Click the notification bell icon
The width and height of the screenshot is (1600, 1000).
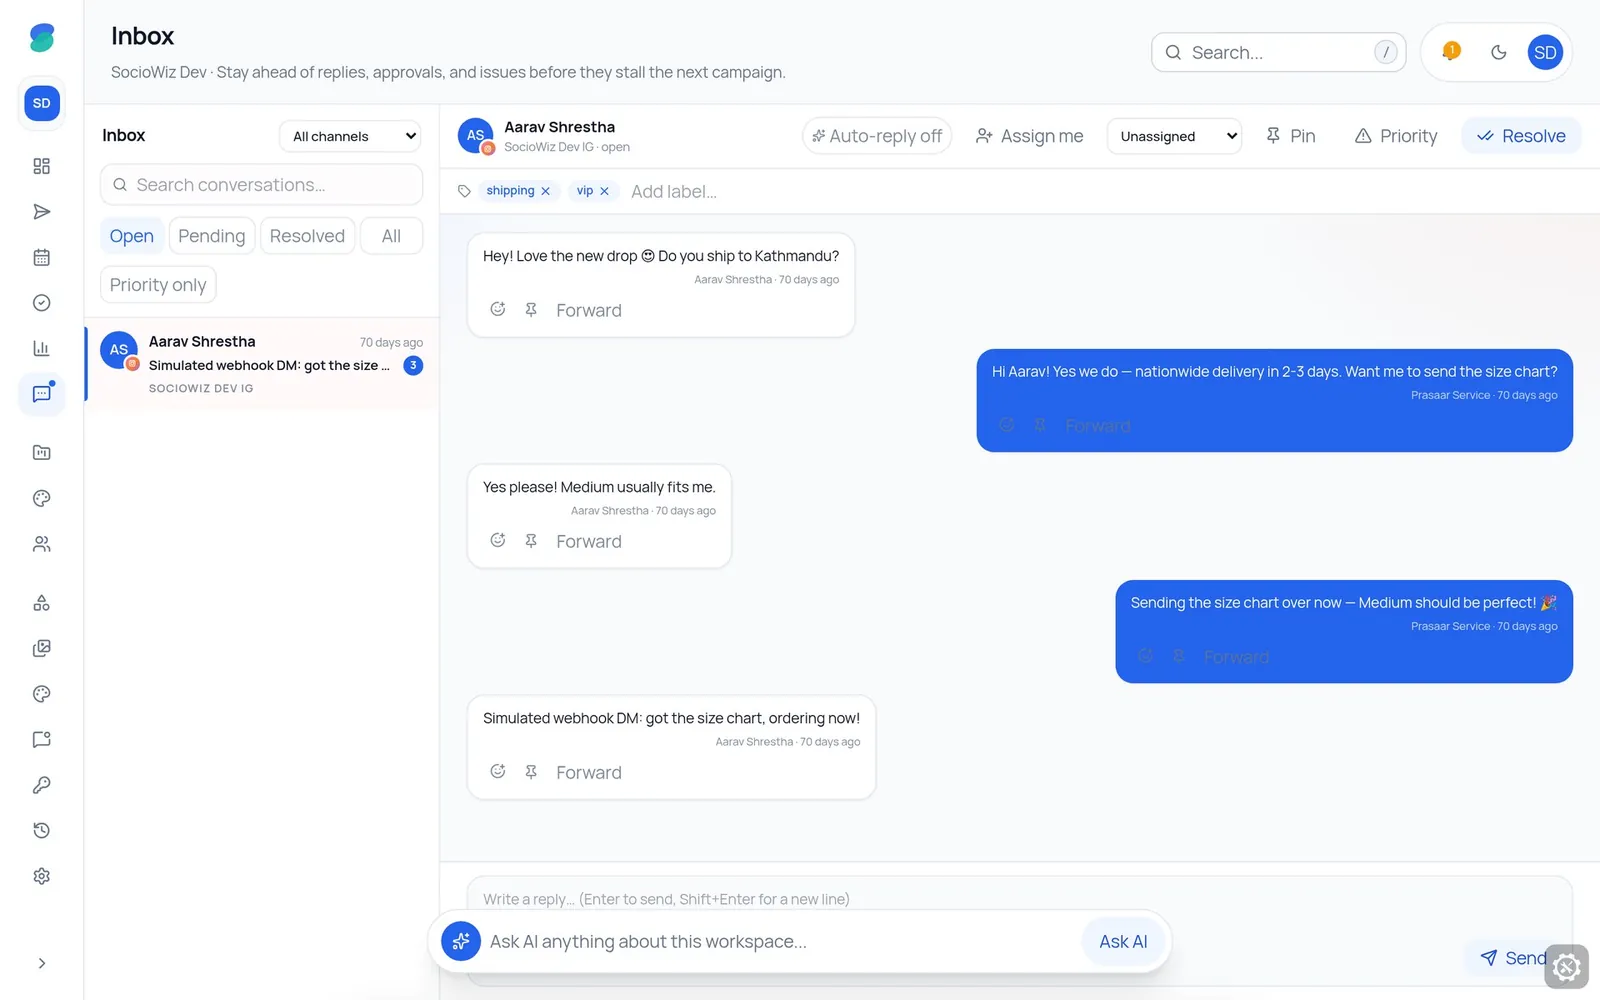point(1451,52)
